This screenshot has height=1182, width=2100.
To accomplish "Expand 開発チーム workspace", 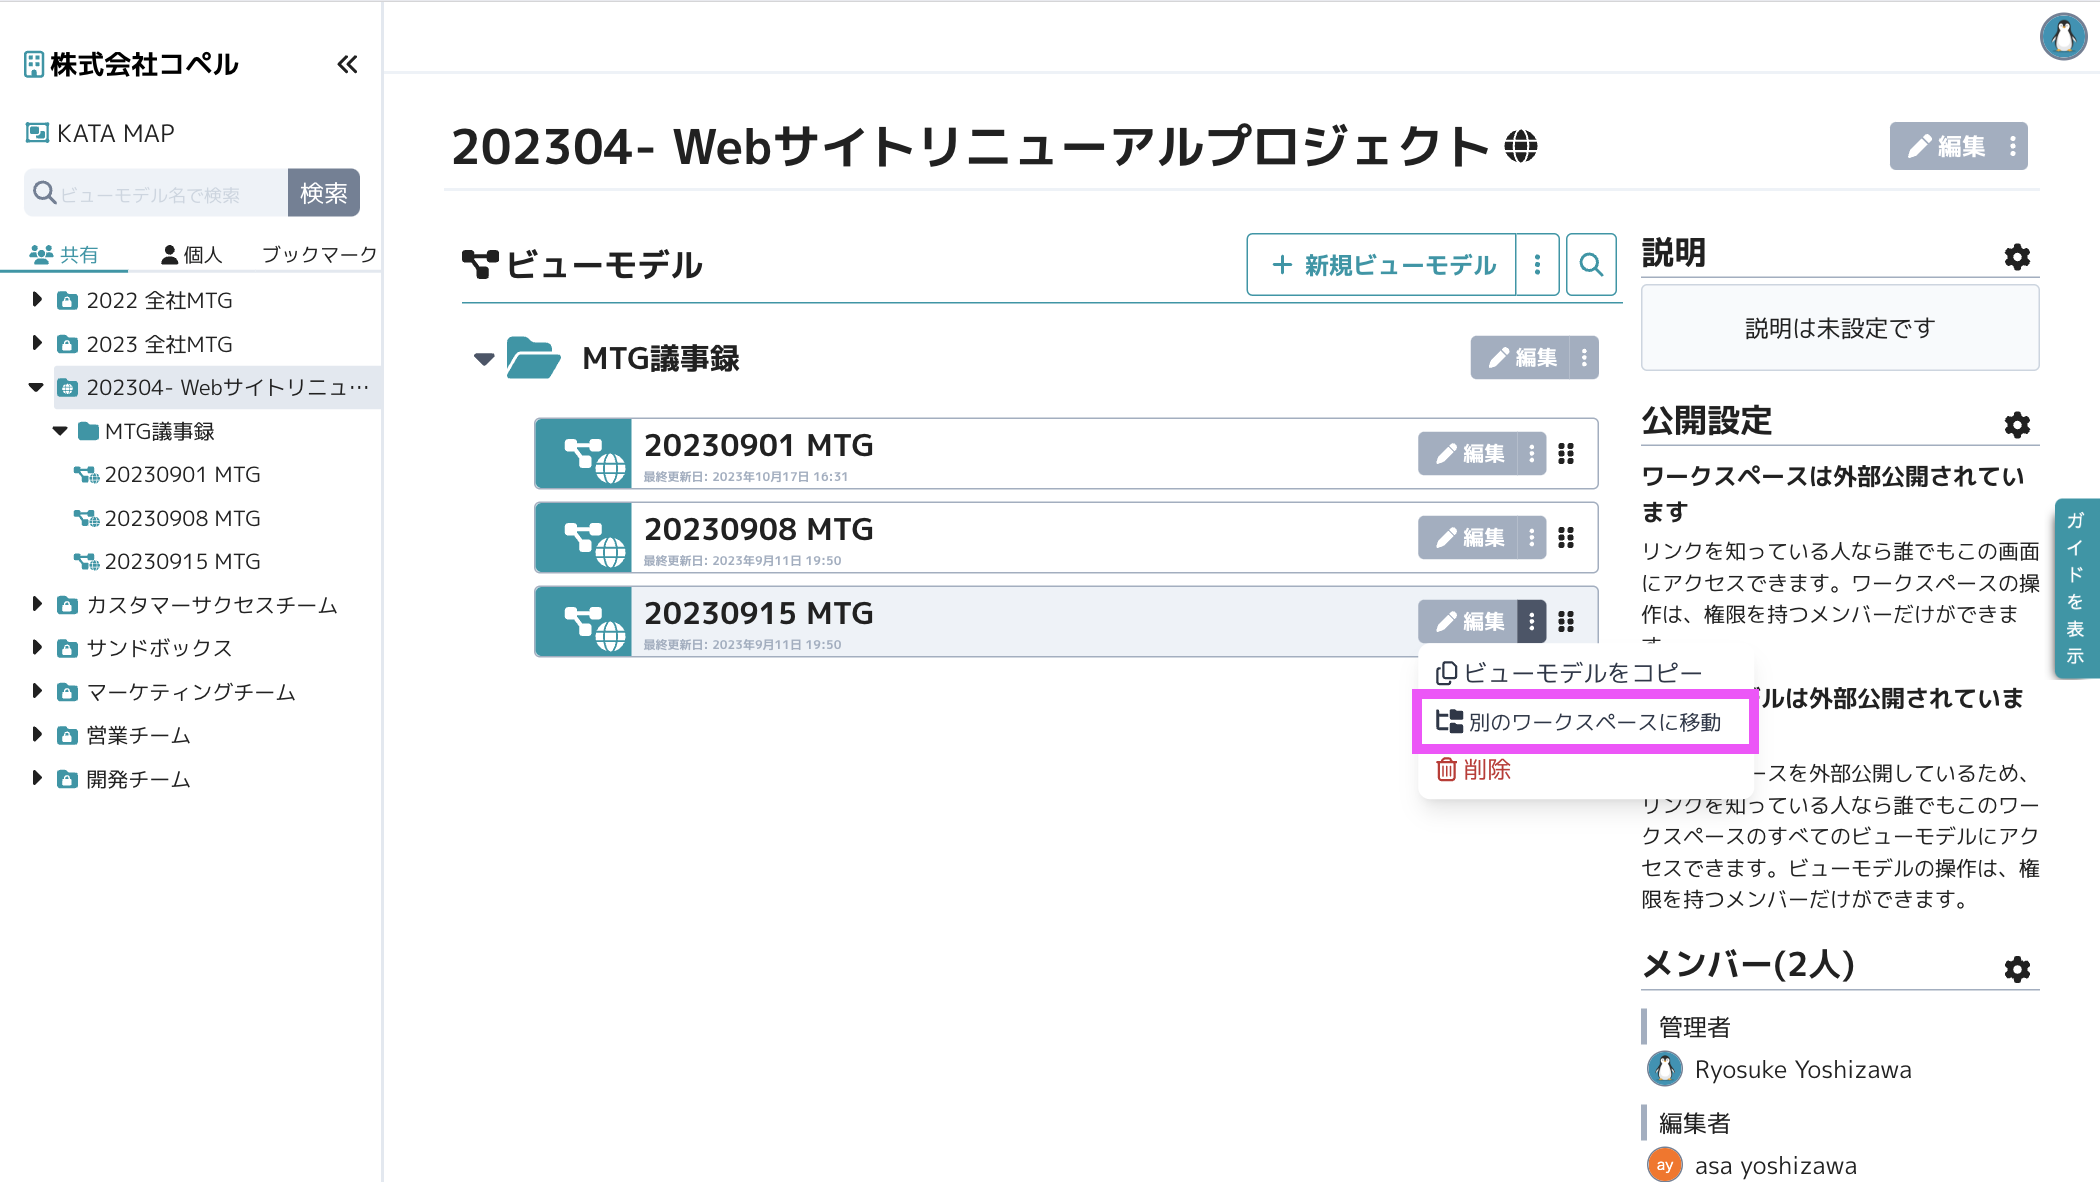I will [x=37, y=778].
